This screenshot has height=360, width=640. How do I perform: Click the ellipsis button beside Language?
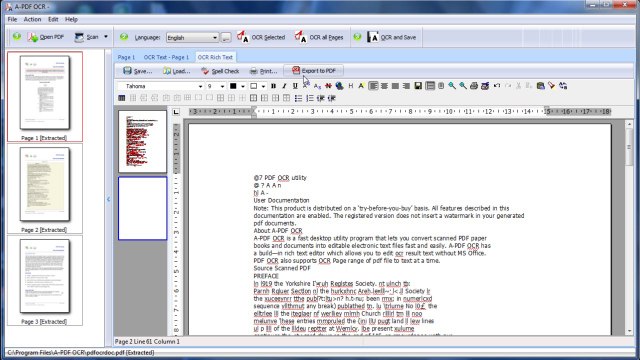point(226,38)
